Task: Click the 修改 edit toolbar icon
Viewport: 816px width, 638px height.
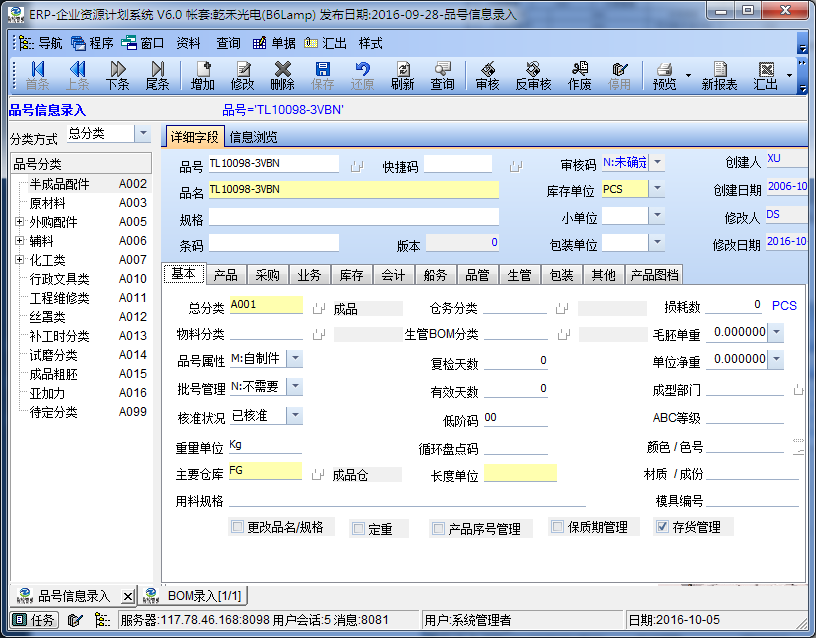Action: (243, 75)
